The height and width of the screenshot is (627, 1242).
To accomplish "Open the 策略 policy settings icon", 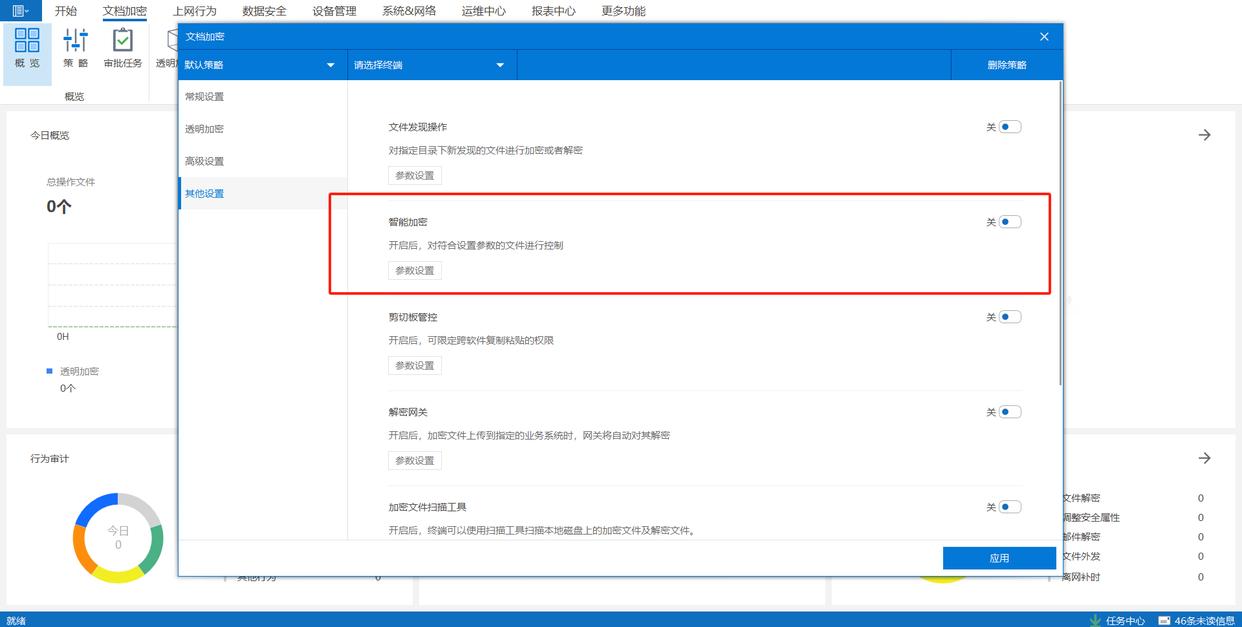I will pyautogui.click(x=75, y=48).
